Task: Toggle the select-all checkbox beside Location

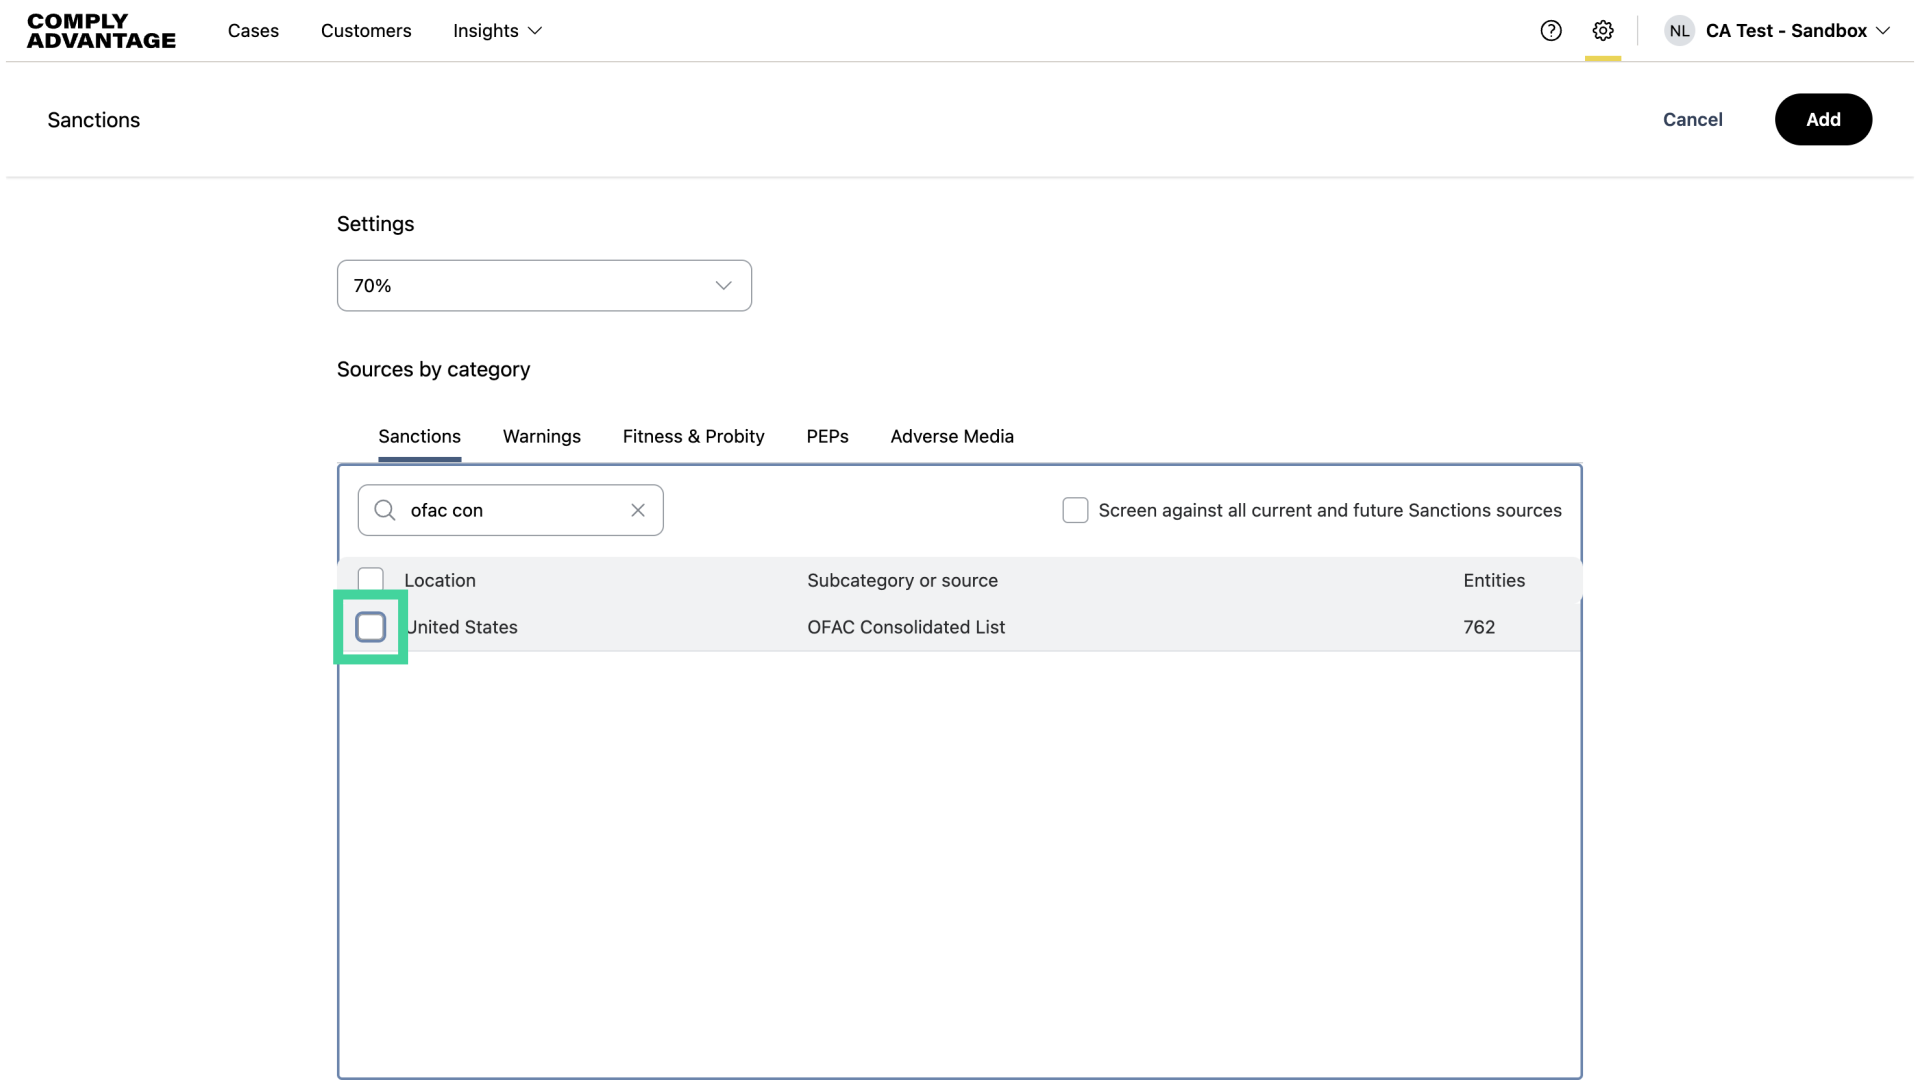Action: point(371,580)
